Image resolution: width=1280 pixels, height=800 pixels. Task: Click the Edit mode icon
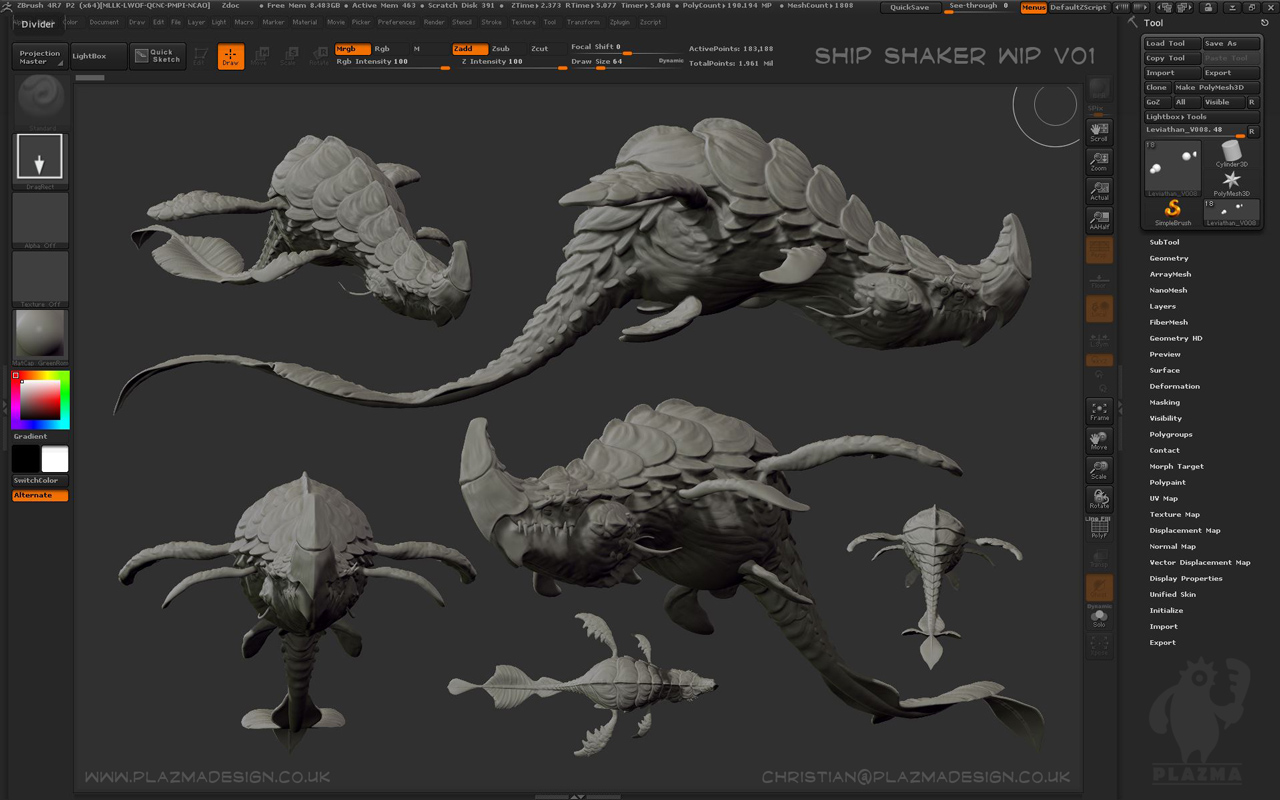click(x=201, y=57)
